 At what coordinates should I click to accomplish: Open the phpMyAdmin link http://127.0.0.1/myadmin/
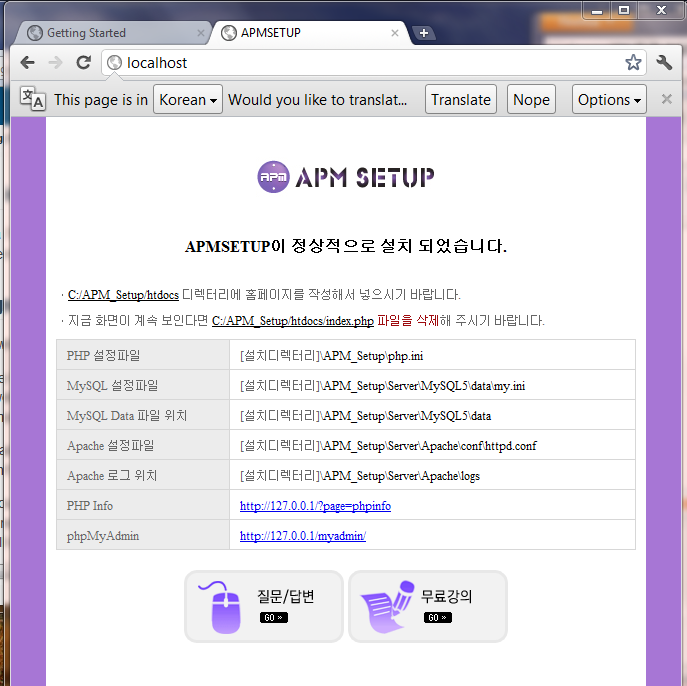[303, 536]
